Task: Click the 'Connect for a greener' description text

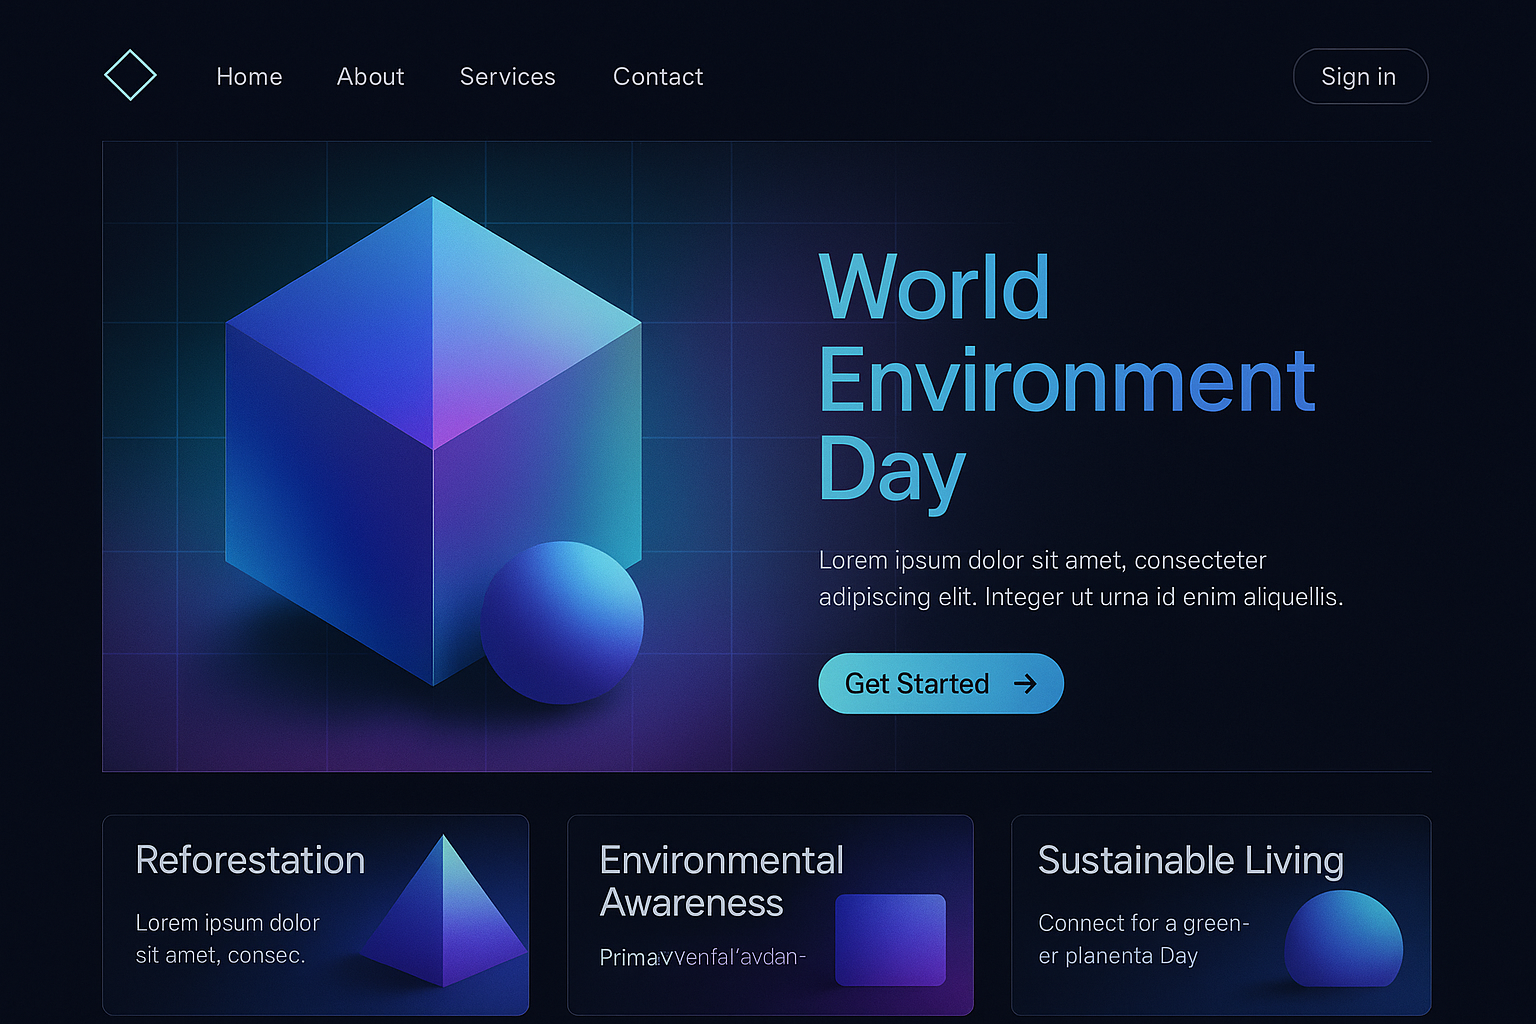Action: (1143, 939)
